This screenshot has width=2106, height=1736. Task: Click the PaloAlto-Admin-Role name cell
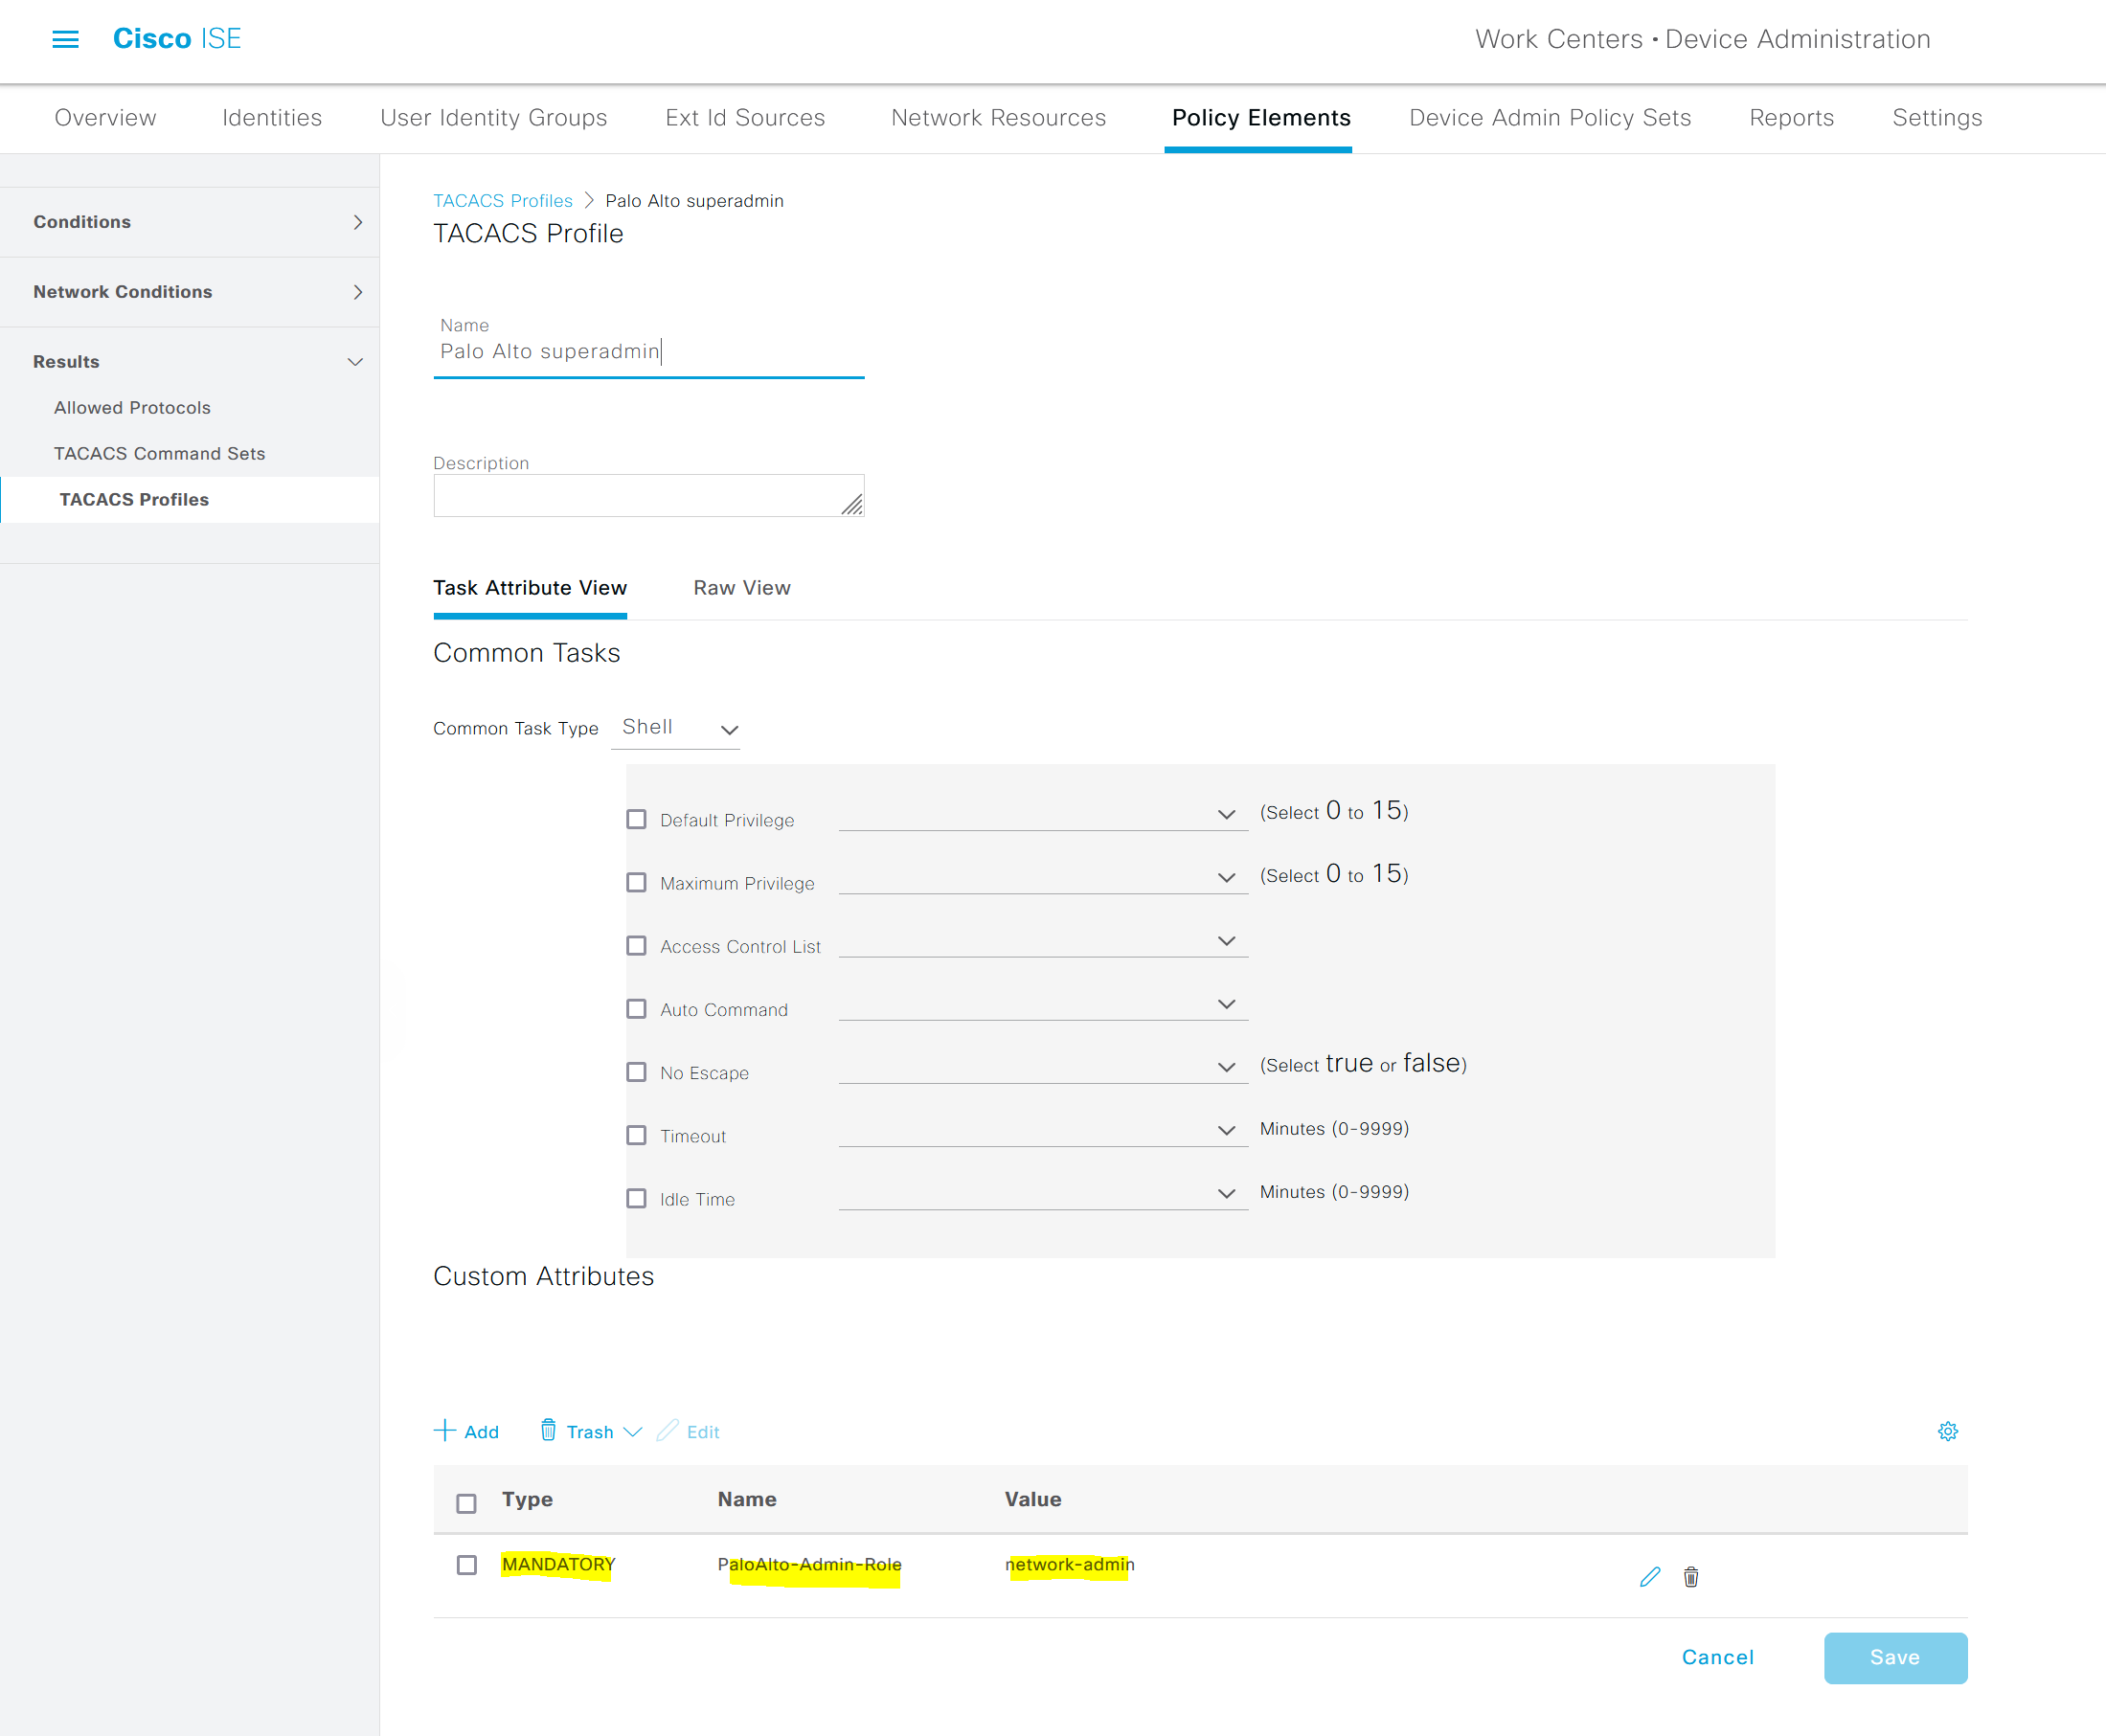pos(809,1565)
